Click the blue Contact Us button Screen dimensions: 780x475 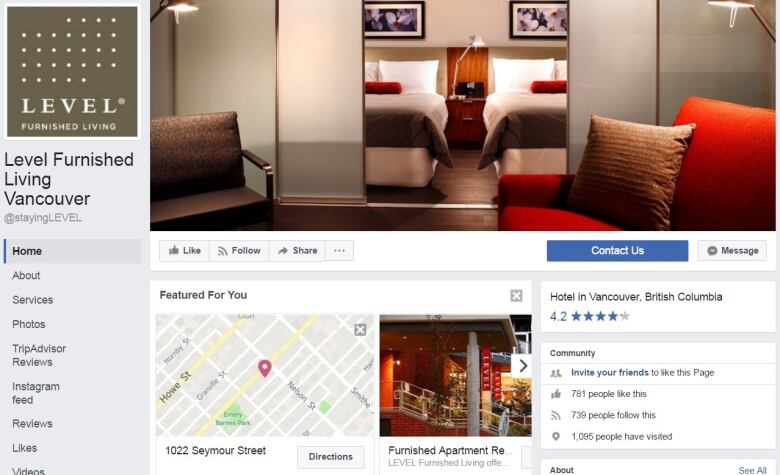[617, 251]
